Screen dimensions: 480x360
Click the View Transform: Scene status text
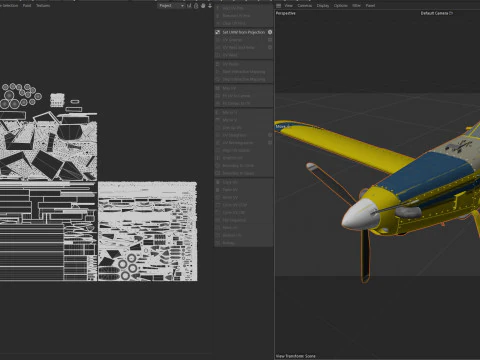[x=296, y=356]
